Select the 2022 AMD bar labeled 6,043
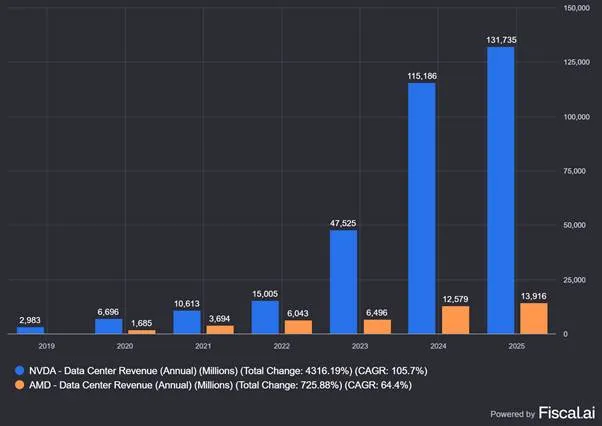Screen dimensions: 602x426 click(298, 327)
